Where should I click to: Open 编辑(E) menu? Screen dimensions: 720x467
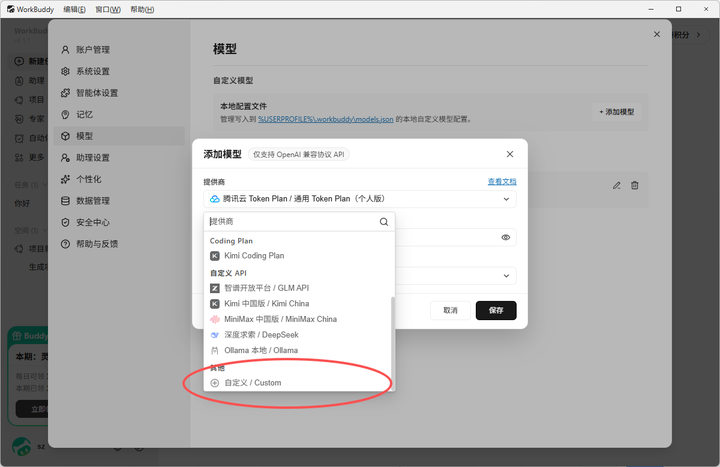click(74, 9)
